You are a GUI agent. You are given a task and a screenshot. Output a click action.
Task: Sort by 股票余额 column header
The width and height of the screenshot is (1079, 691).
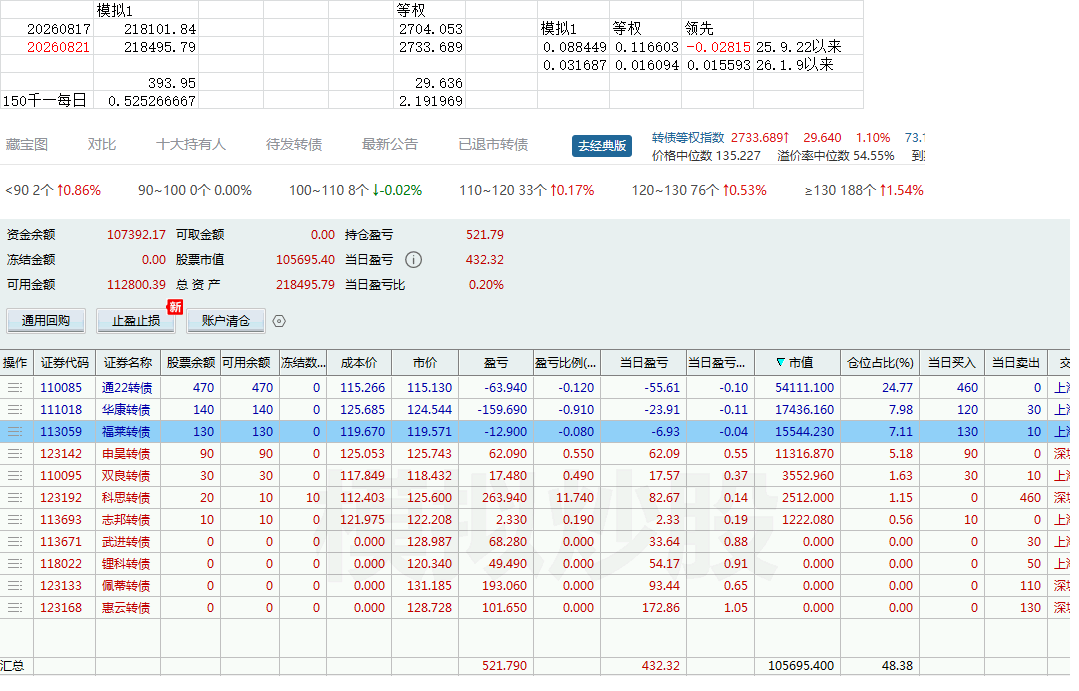point(191,363)
